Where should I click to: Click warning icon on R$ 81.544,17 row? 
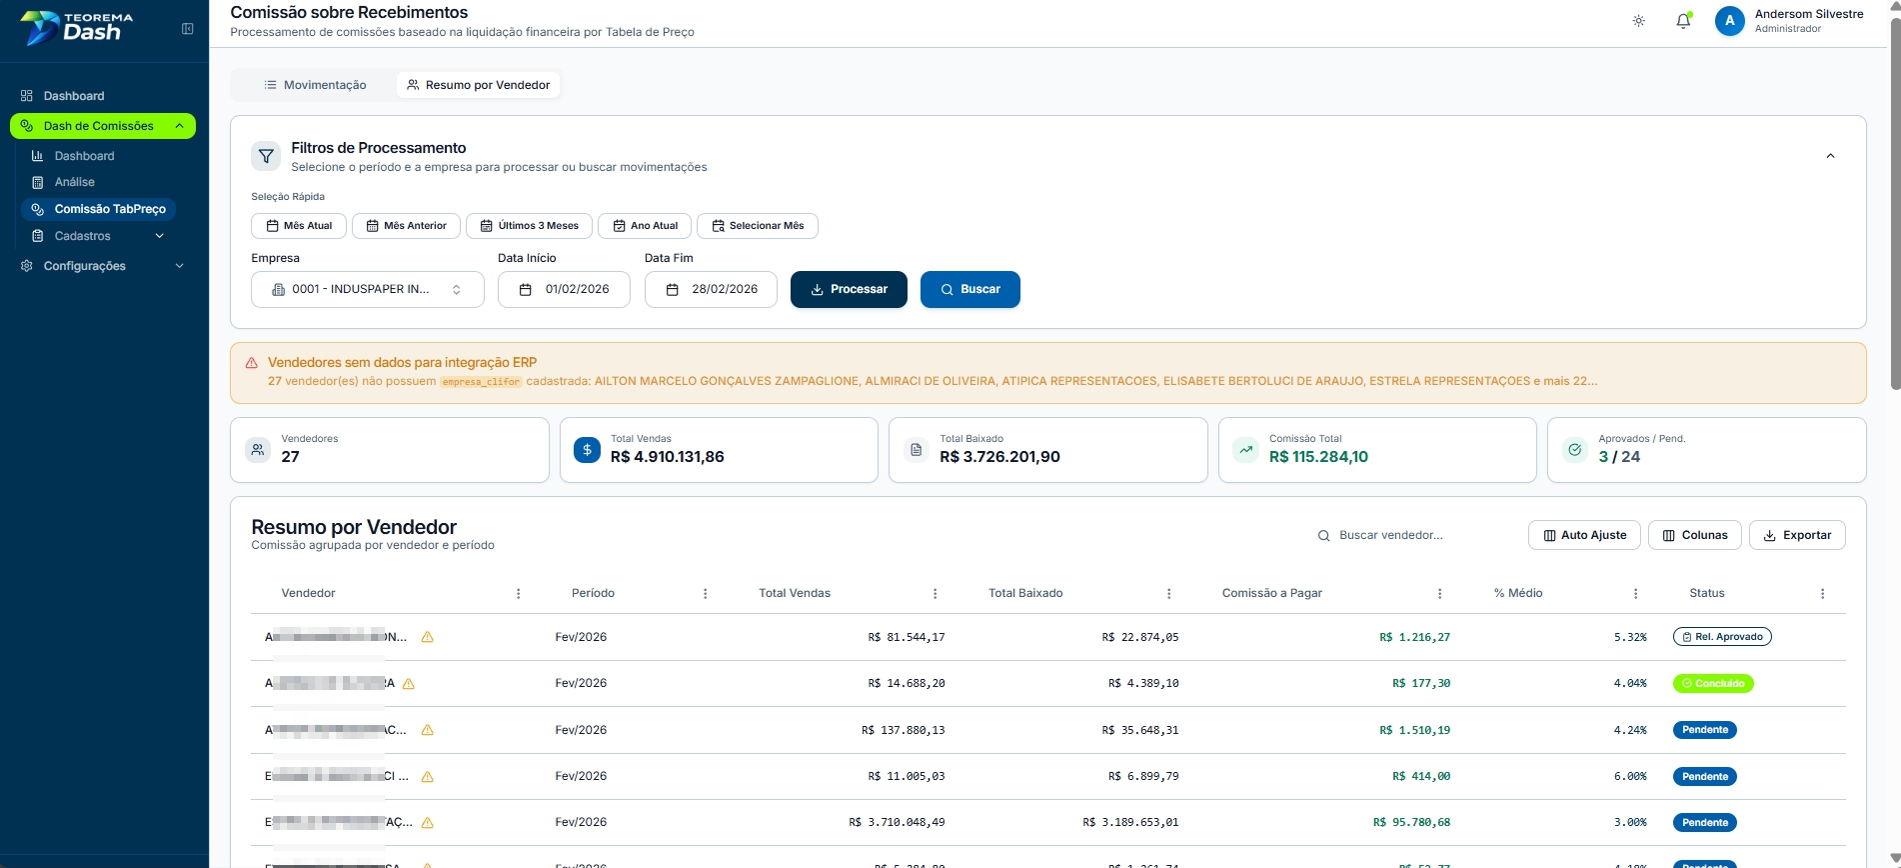[x=427, y=637]
